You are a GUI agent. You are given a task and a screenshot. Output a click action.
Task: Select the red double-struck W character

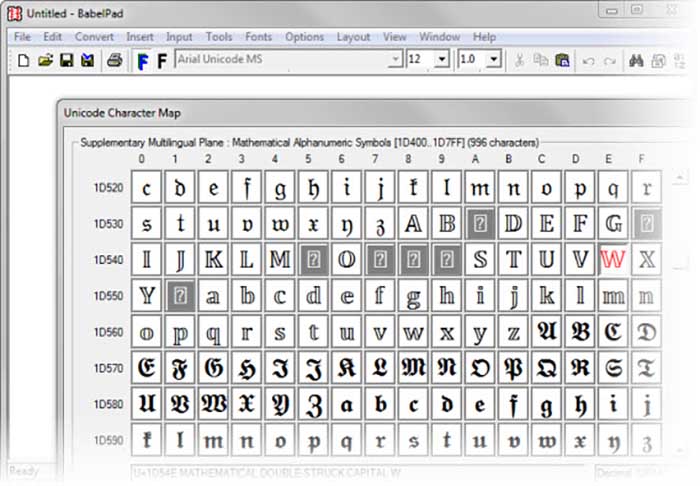pos(613,260)
